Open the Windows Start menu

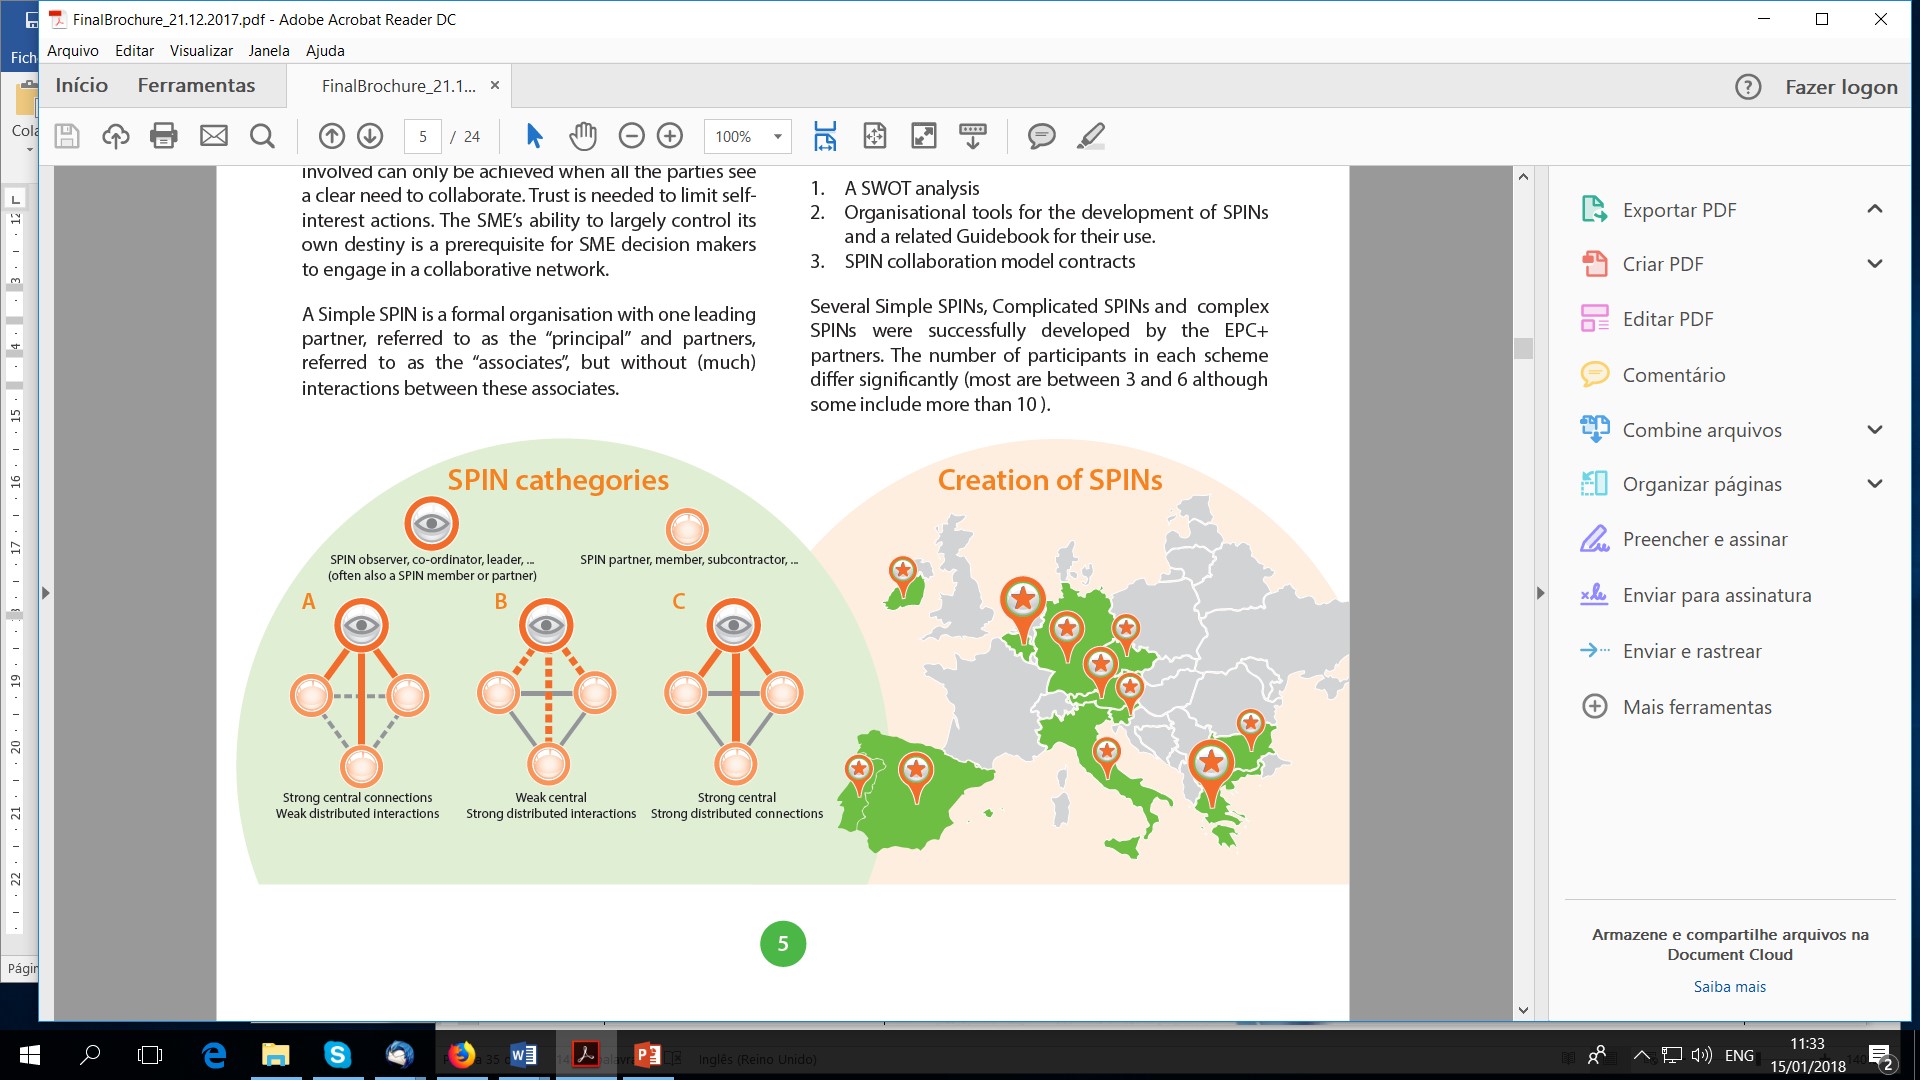click(29, 1055)
